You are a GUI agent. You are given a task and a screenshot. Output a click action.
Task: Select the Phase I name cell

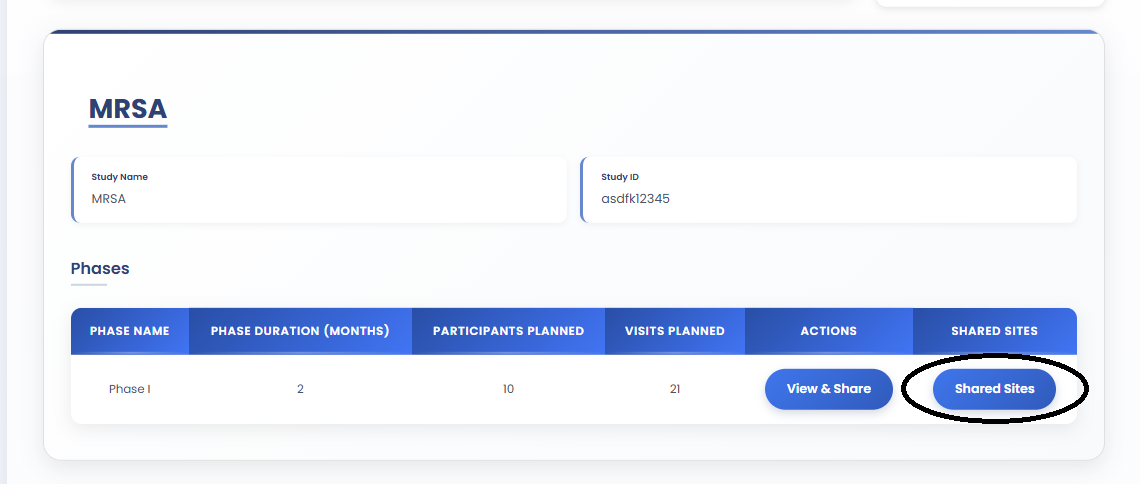tap(130, 389)
